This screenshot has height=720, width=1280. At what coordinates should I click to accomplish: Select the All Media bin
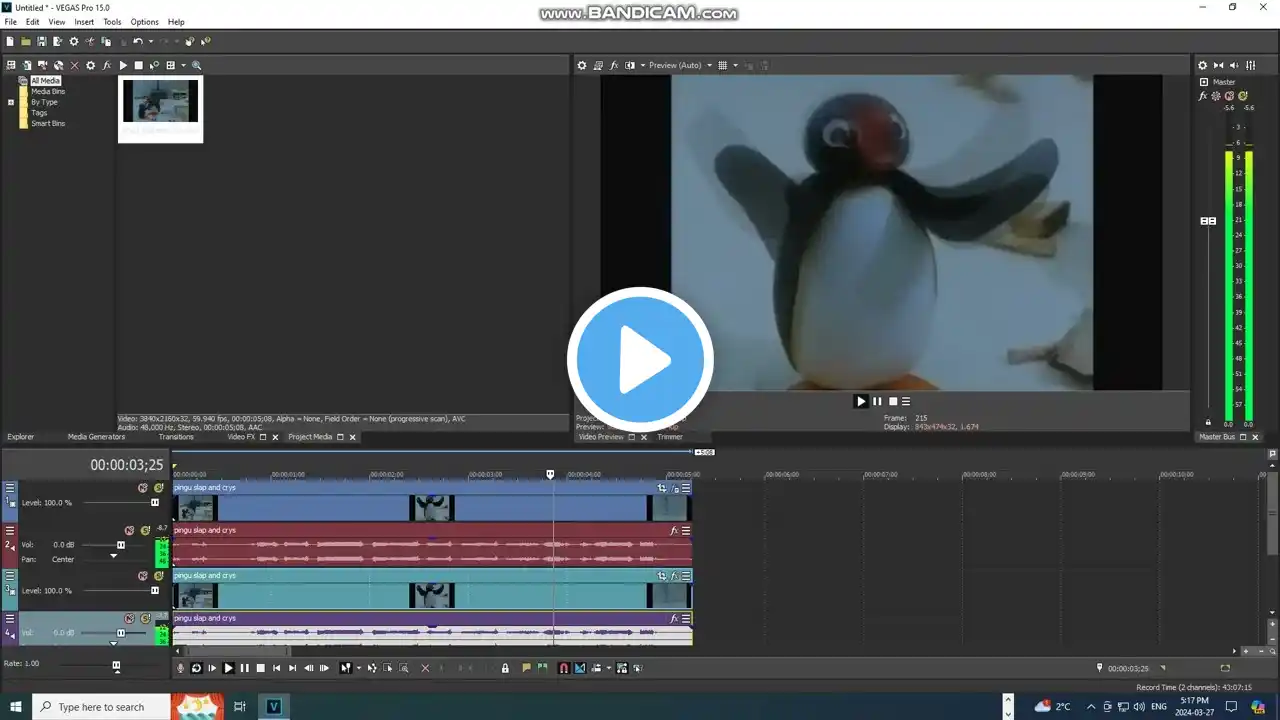tap(45, 80)
